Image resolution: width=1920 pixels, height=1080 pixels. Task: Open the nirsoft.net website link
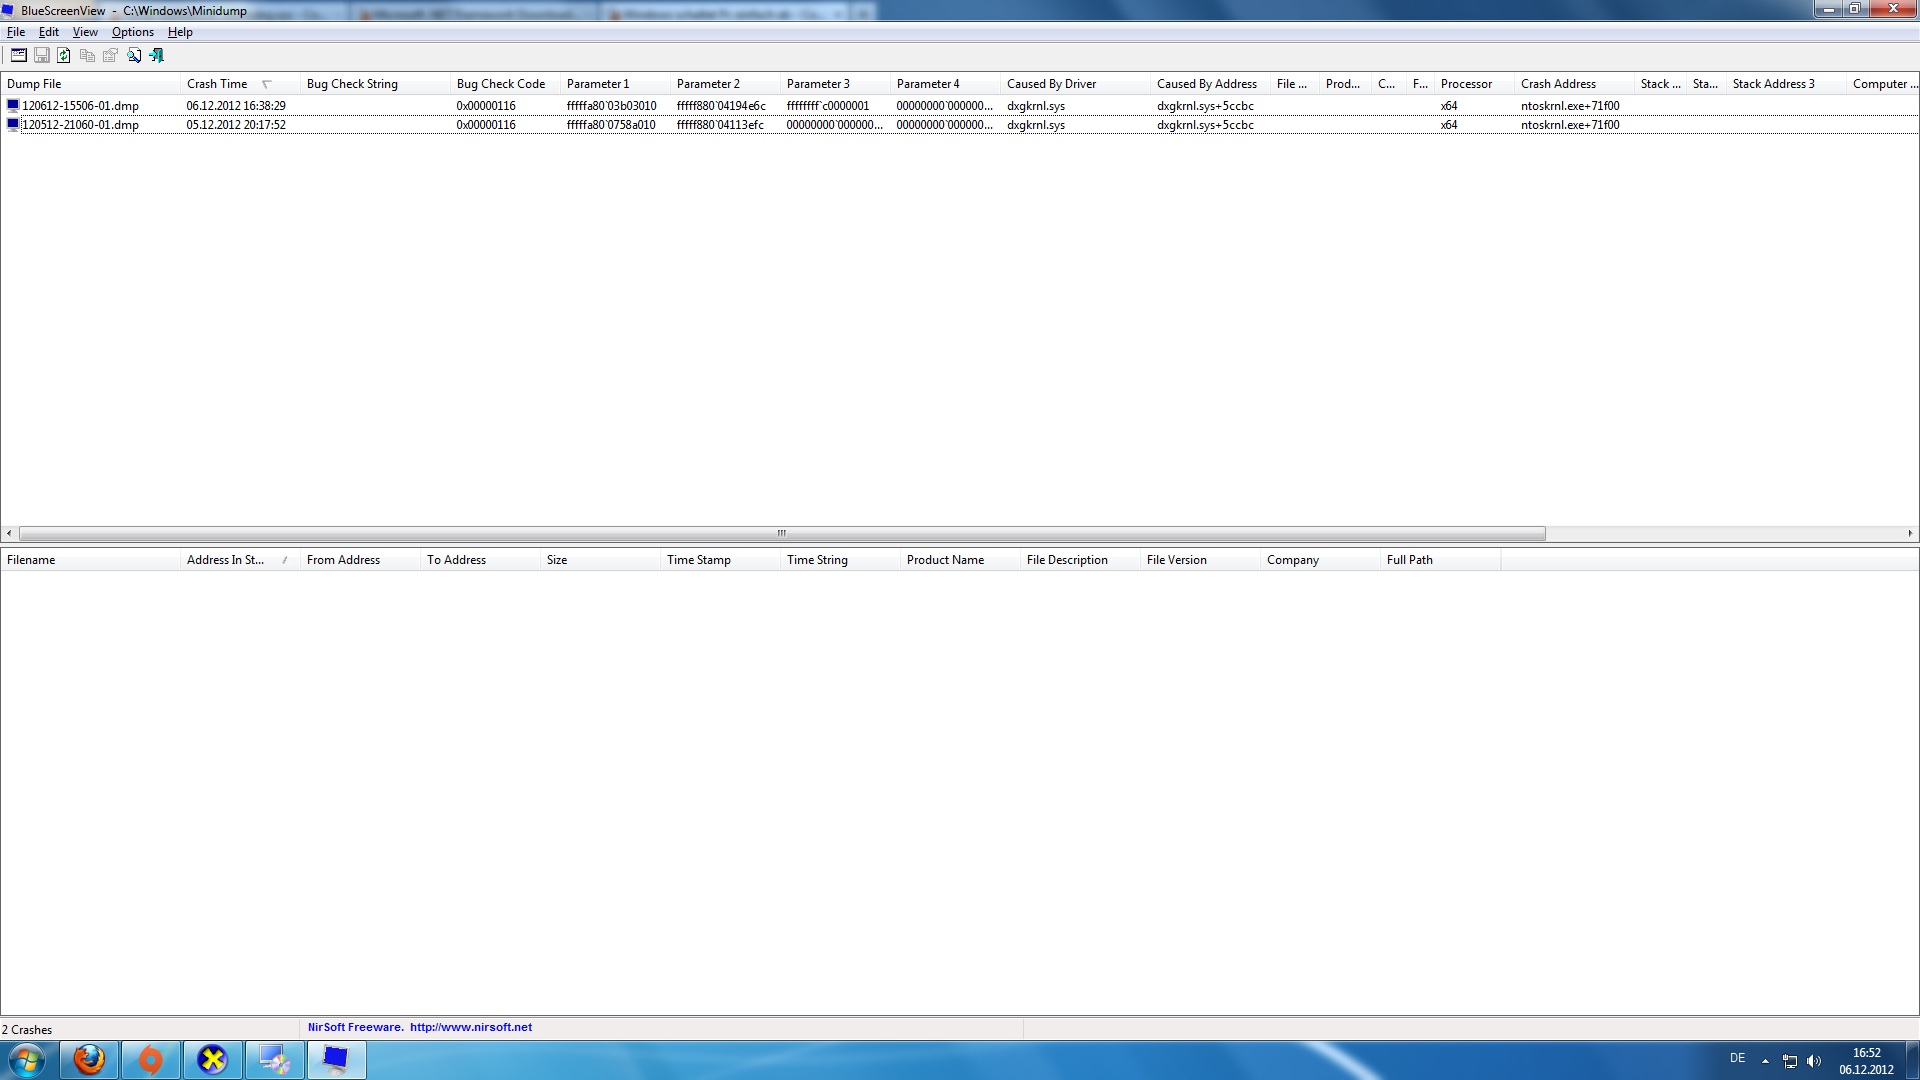pos(470,1027)
